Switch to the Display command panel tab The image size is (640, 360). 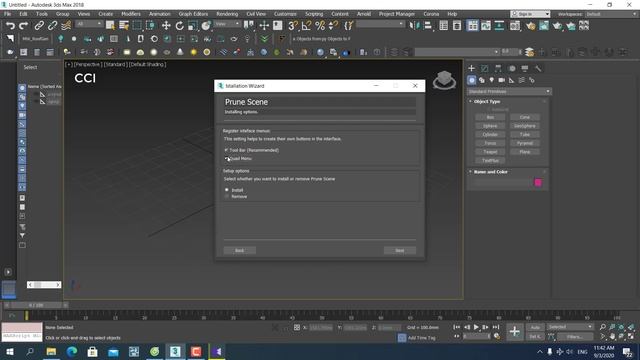tap(525, 68)
